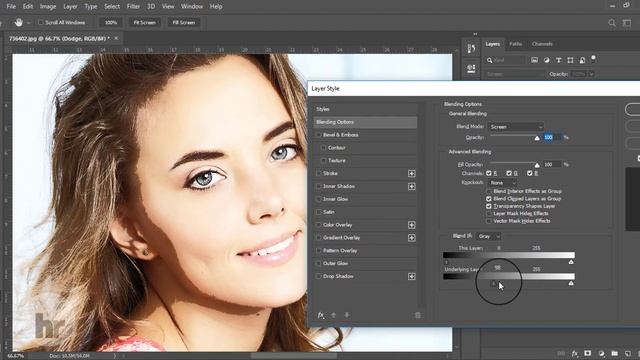Viewport: 640px width, 360px height.
Task: Click the Fill Screen button
Action: click(183, 22)
